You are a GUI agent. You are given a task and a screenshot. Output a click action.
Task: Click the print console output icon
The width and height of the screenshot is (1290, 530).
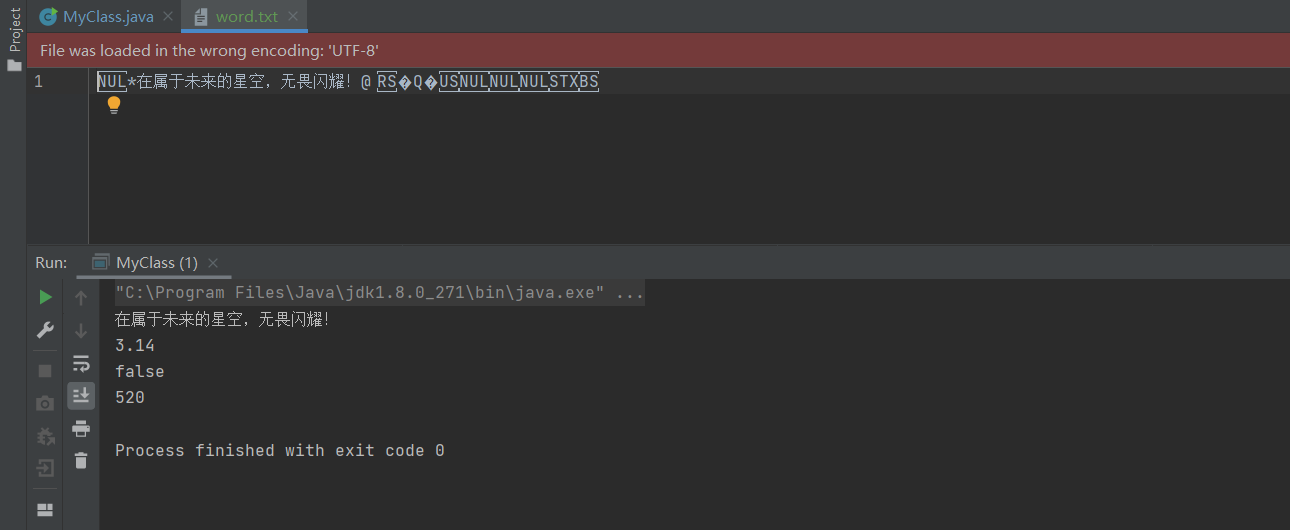point(81,428)
